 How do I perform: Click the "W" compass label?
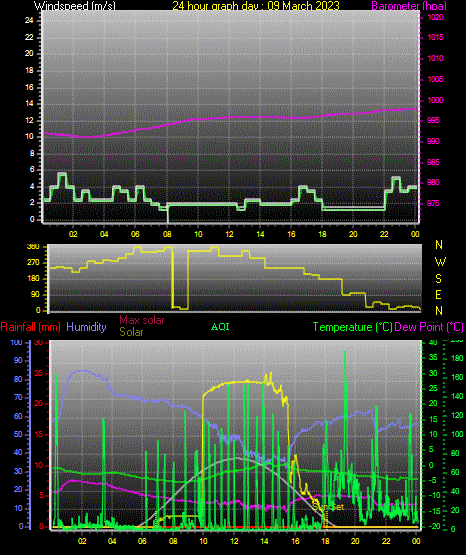[440, 262]
